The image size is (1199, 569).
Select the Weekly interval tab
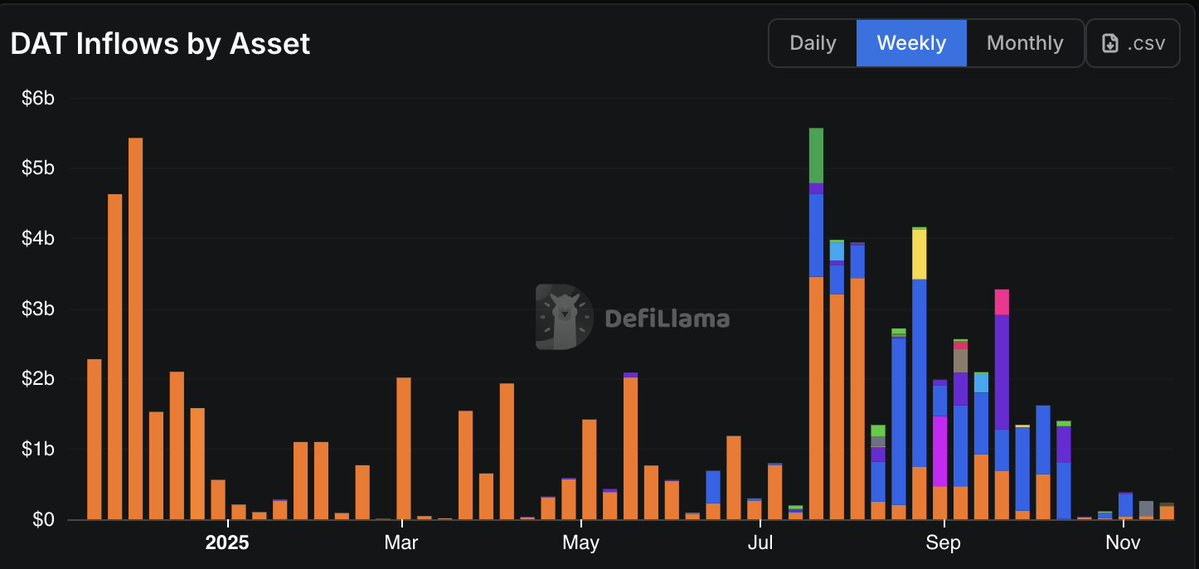click(x=911, y=43)
